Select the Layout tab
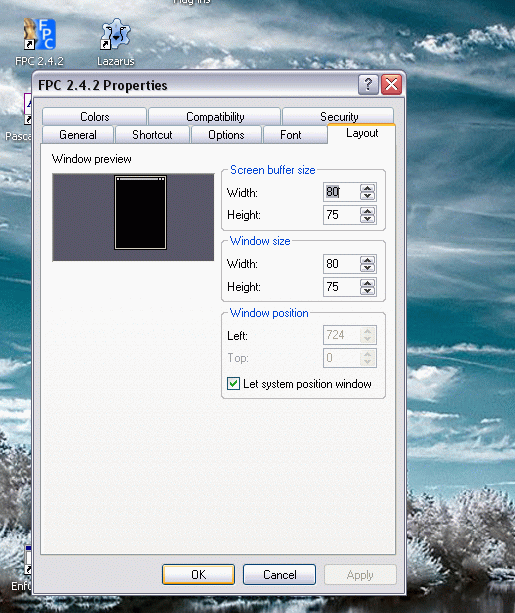The height and width of the screenshot is (613, 515). (362, 133)
